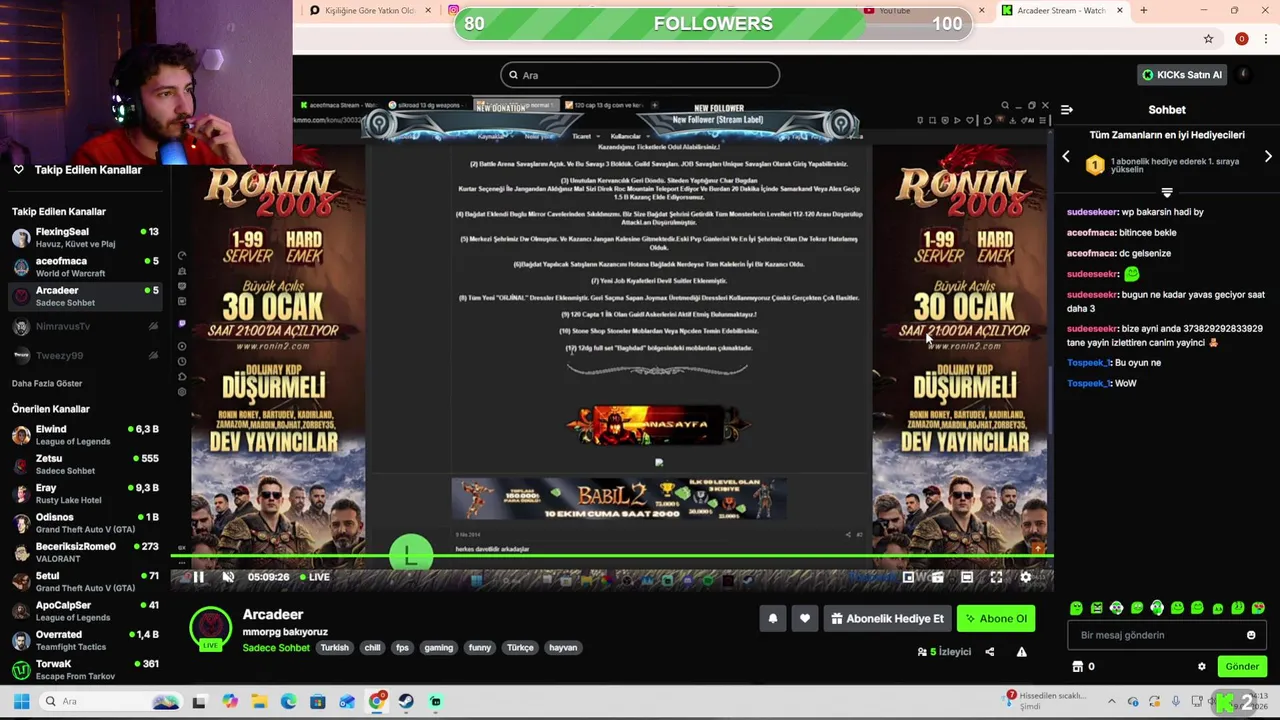The height and width of the screenshot is (720, 1280).
Task: Report the stream with the warning icon
Action: [x=1021, y=652]
